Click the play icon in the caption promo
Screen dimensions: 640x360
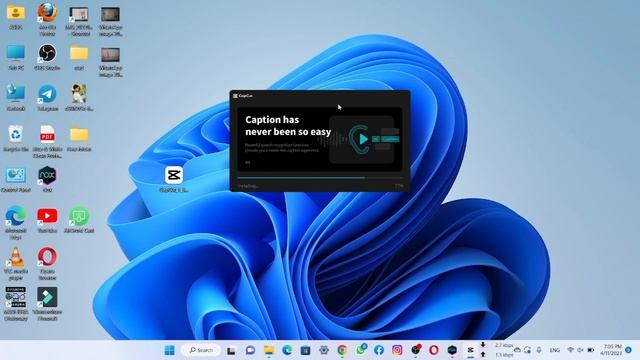[363, 139]
